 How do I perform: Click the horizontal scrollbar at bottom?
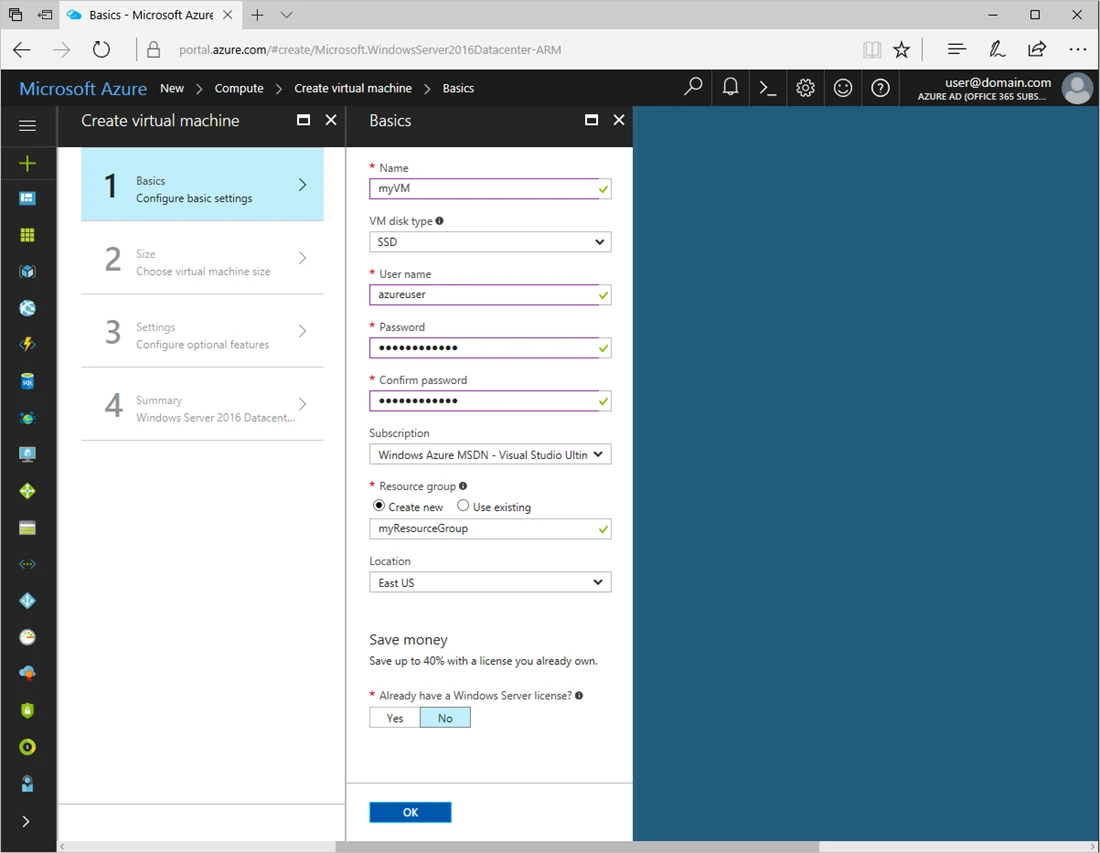pos(576,846)
